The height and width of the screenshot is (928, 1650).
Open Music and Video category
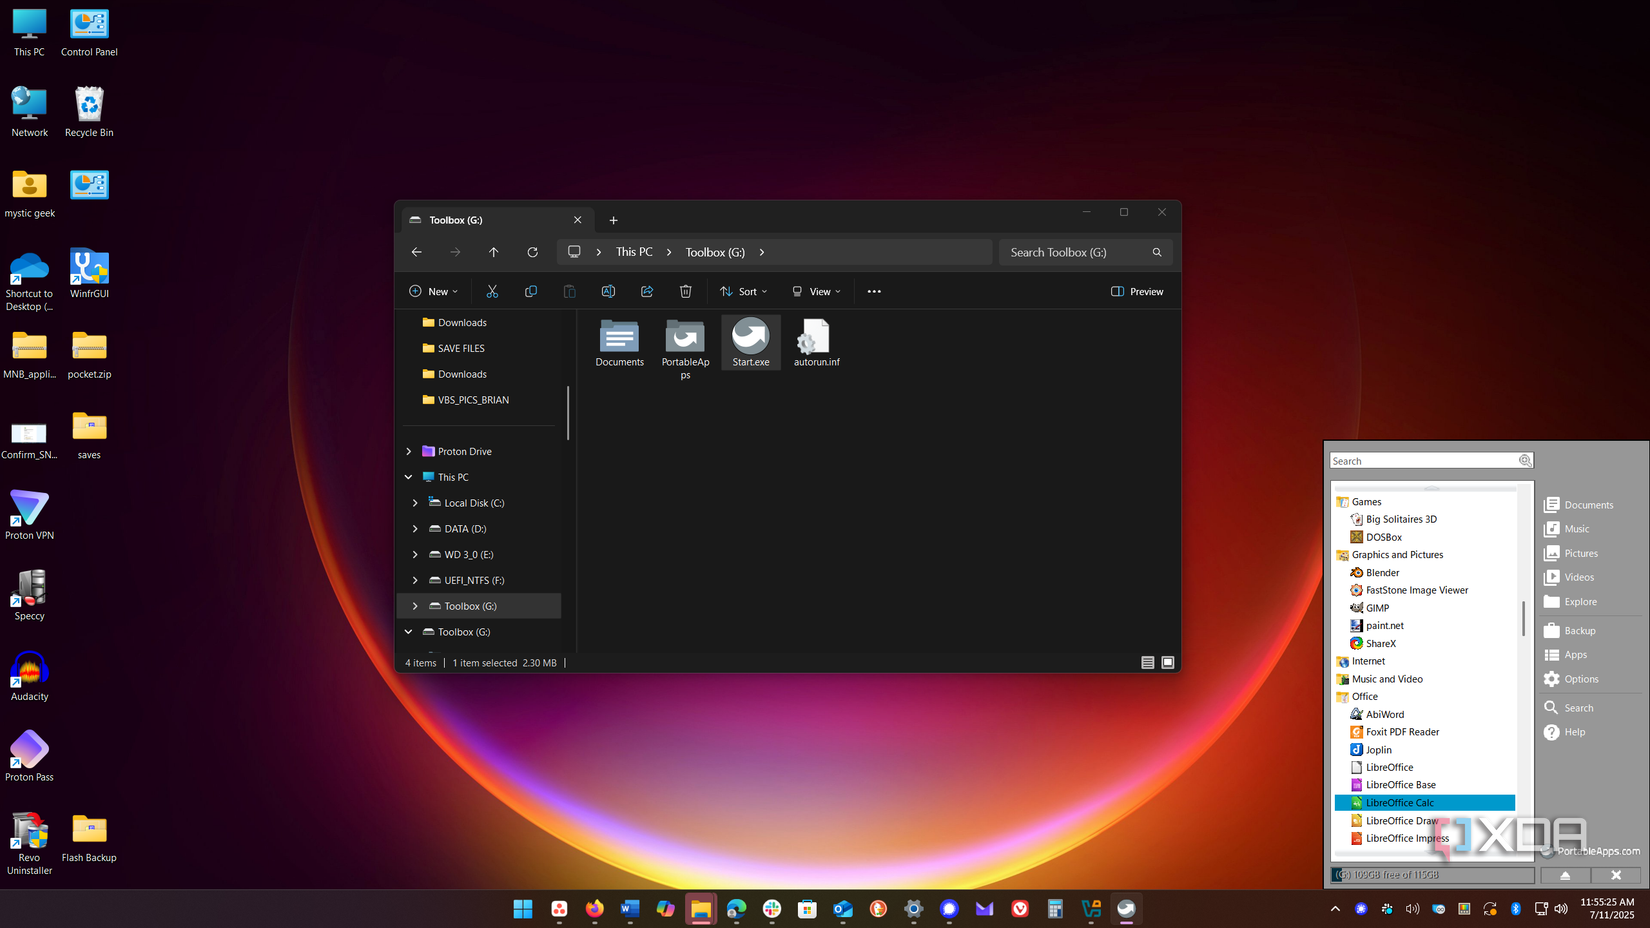tap(1379, 679)
